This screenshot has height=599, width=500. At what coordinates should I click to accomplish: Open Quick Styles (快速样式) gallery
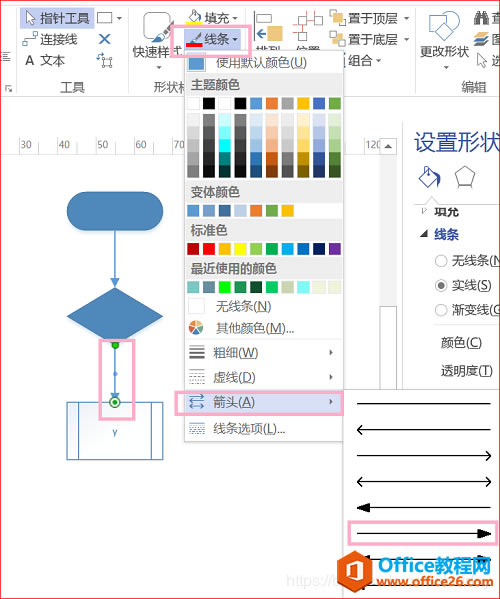157,40
